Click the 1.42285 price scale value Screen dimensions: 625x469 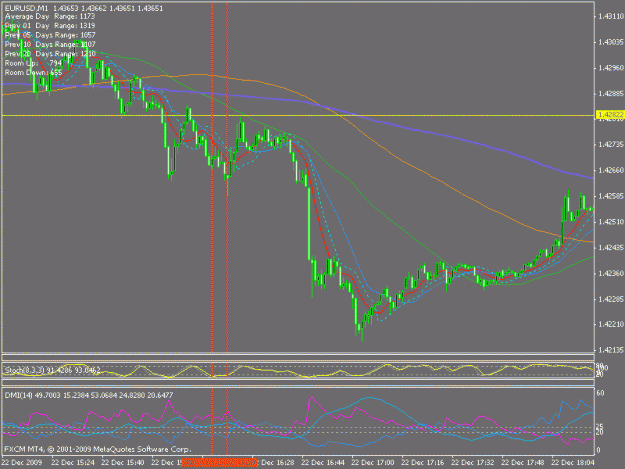coord(611,299)
